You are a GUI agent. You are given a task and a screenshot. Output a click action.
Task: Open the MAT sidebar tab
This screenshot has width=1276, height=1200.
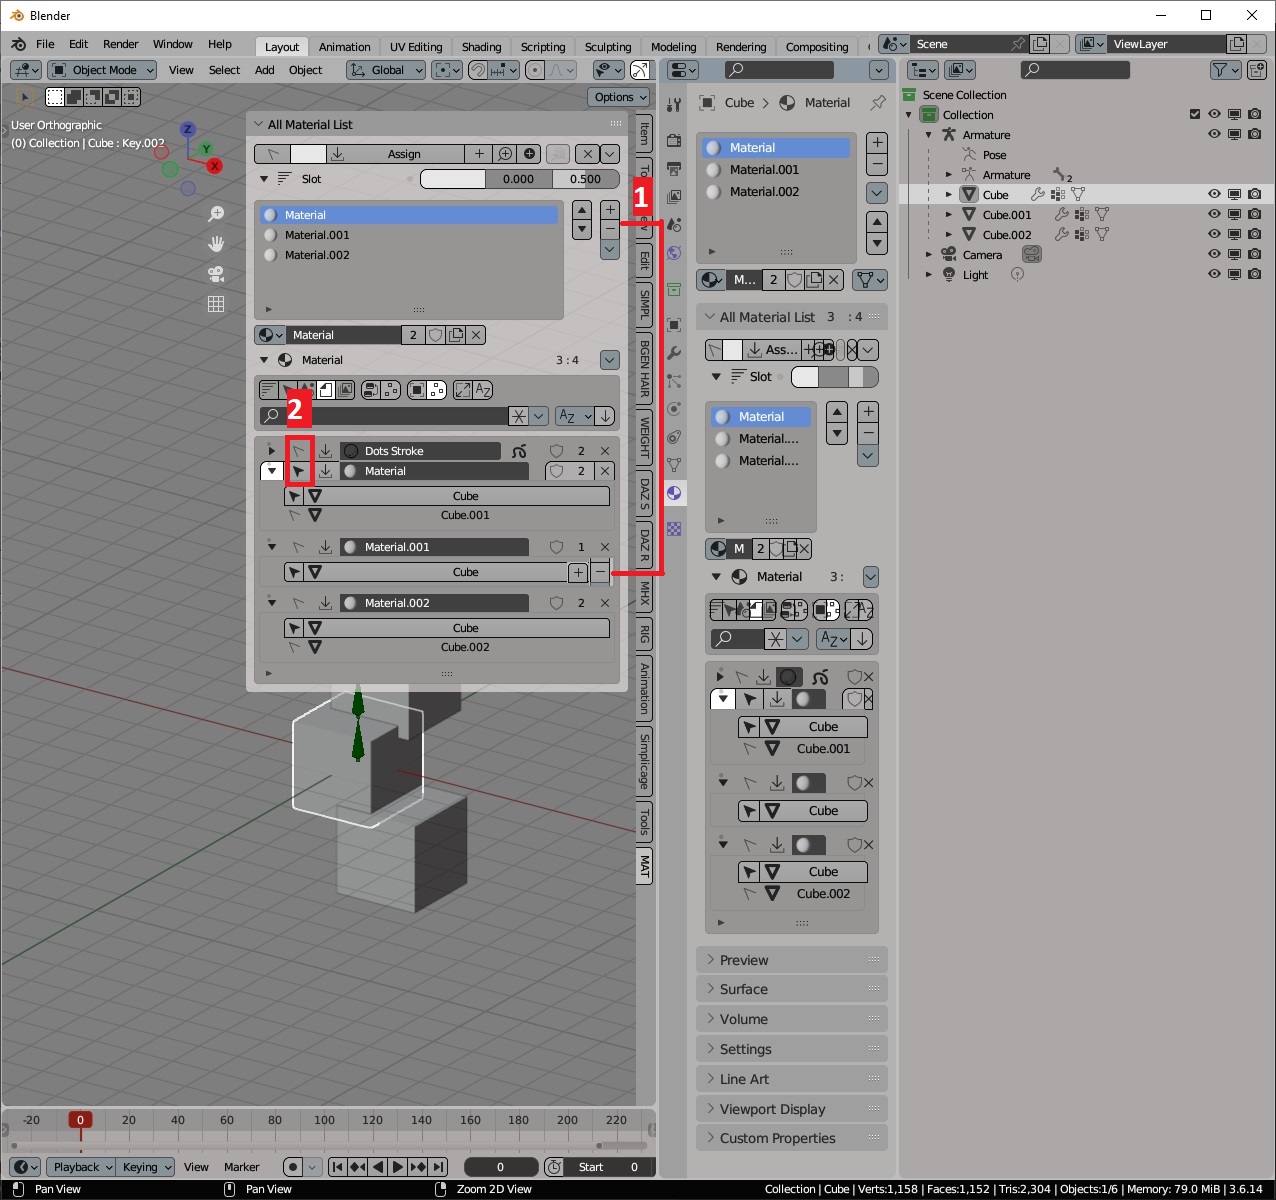click(645, 866)
